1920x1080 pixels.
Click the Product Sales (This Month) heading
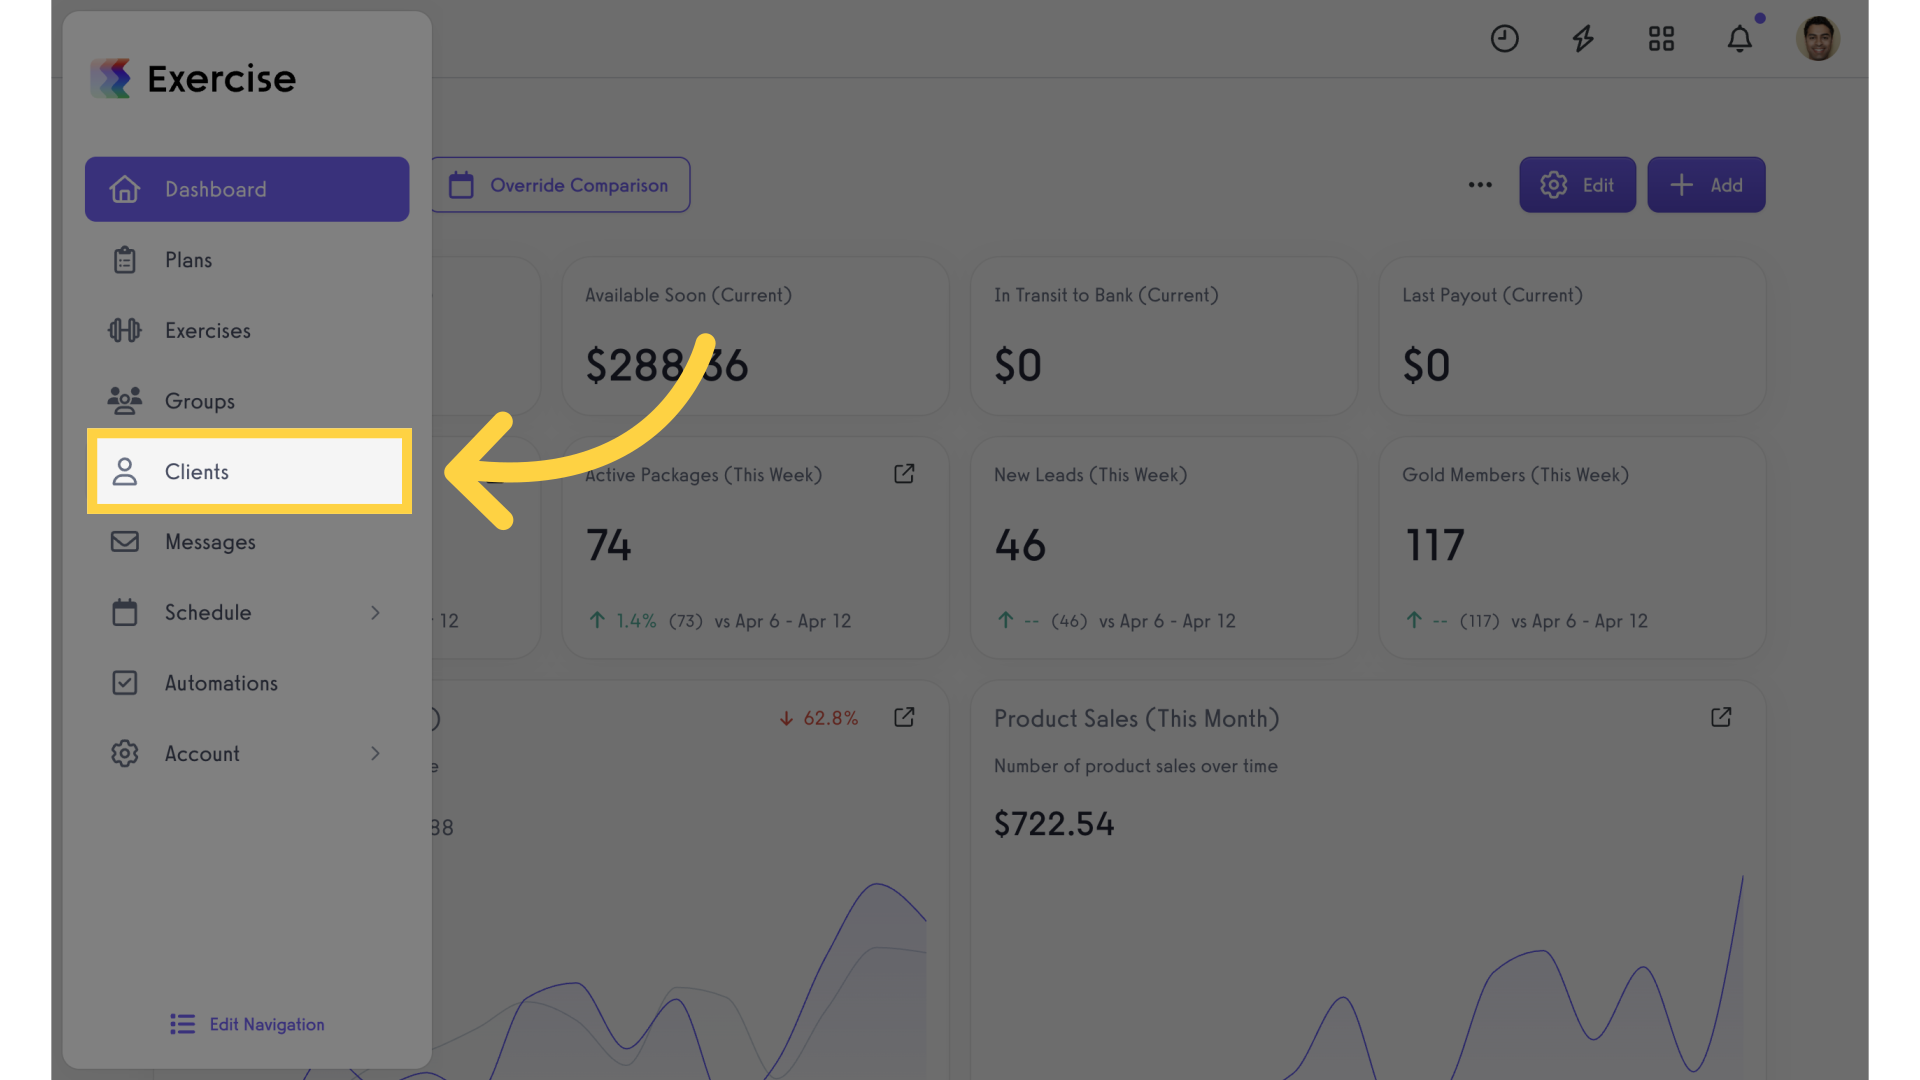(1136, 719)
